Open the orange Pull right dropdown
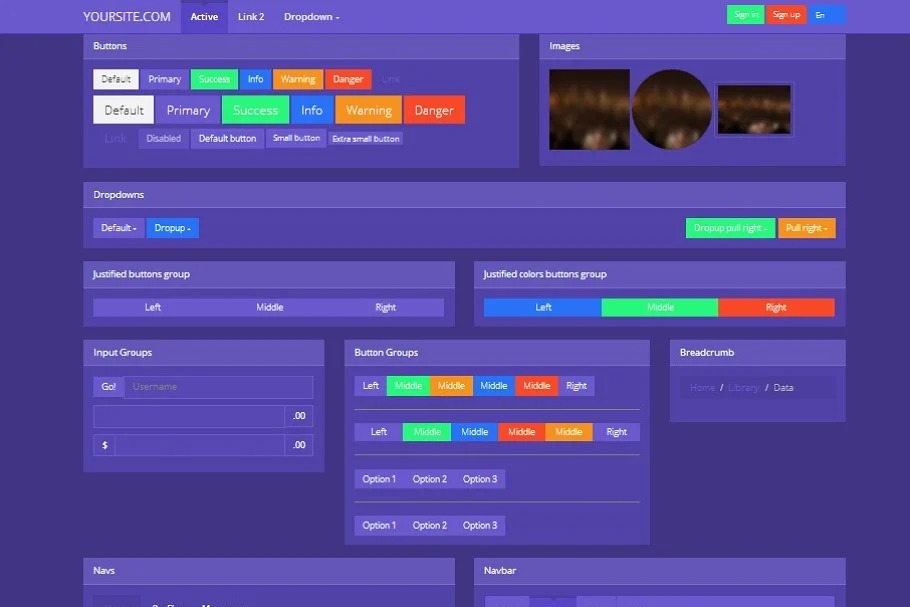Image resolution: width=910 pixels, height=607 pixels. [x=806, y=228]
